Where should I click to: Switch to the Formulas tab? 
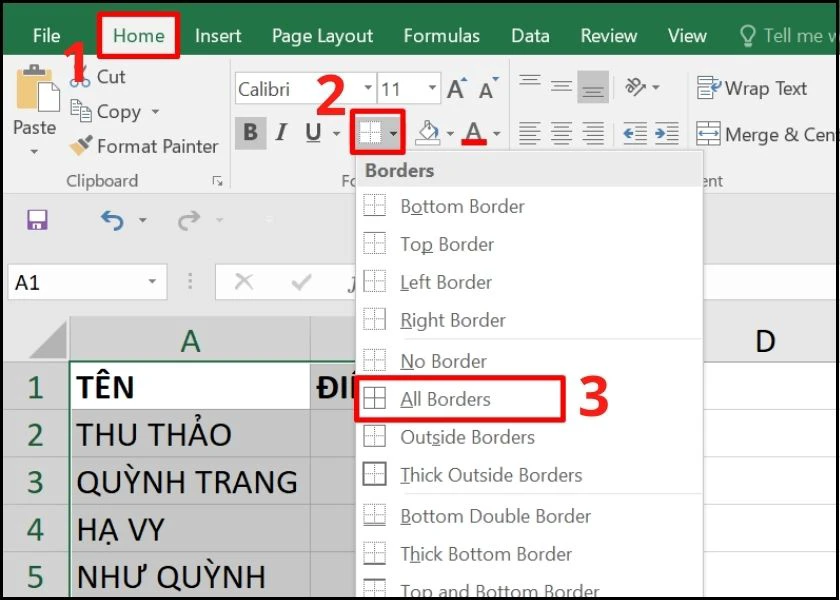441,36
